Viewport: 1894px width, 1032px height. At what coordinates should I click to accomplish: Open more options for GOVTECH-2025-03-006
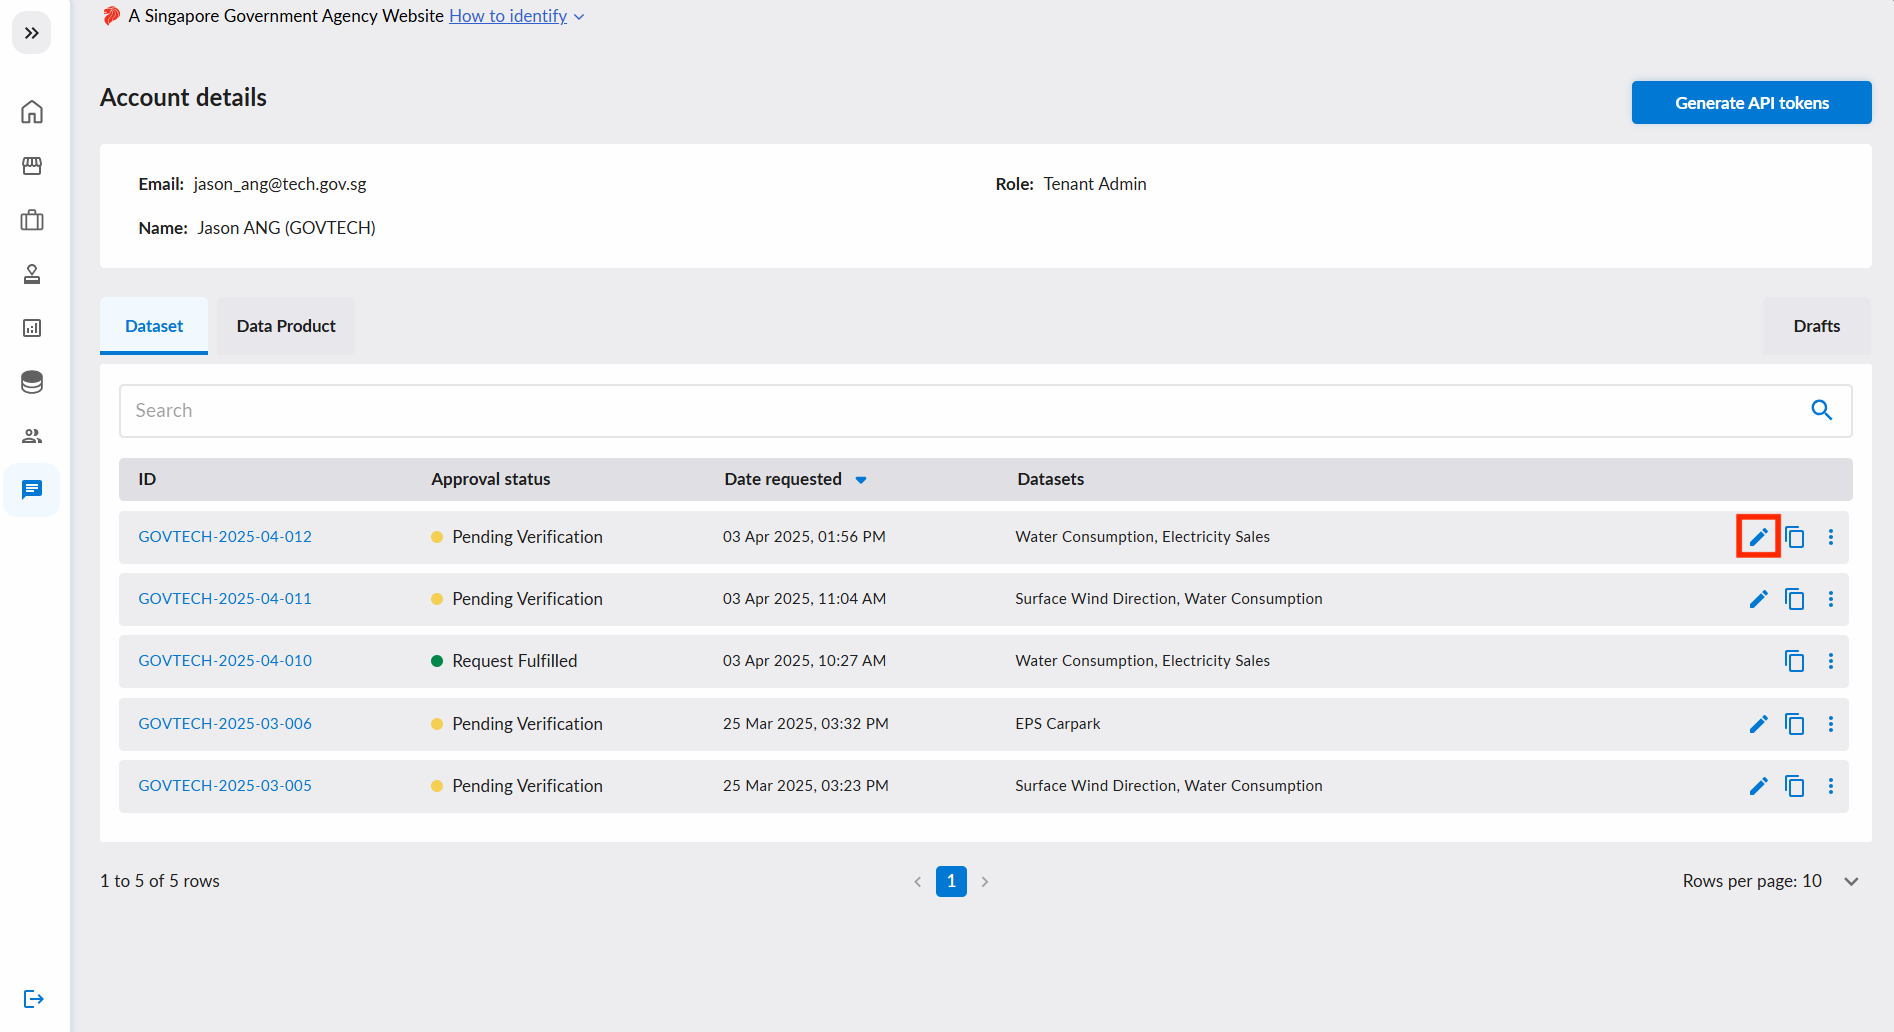coord(1831,724)
